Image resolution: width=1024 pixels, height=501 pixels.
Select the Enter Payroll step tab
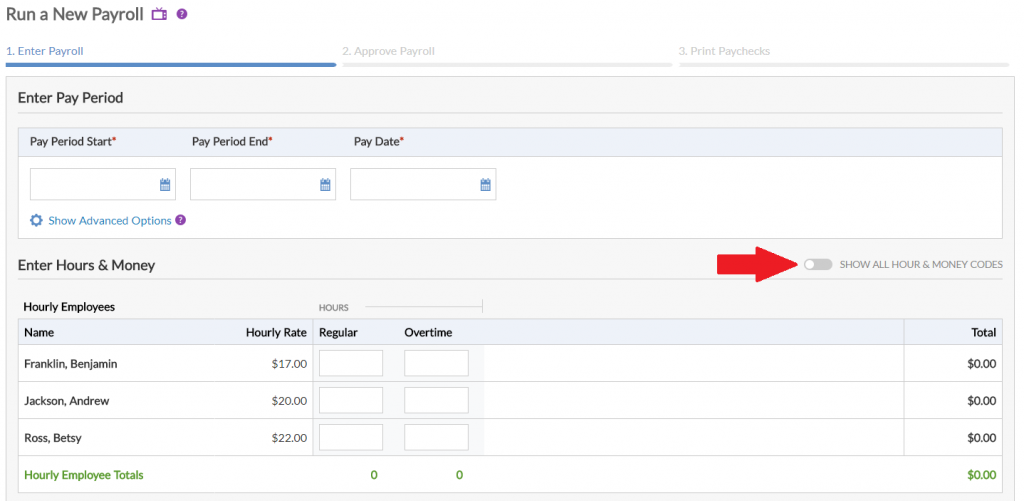point(44,51)
